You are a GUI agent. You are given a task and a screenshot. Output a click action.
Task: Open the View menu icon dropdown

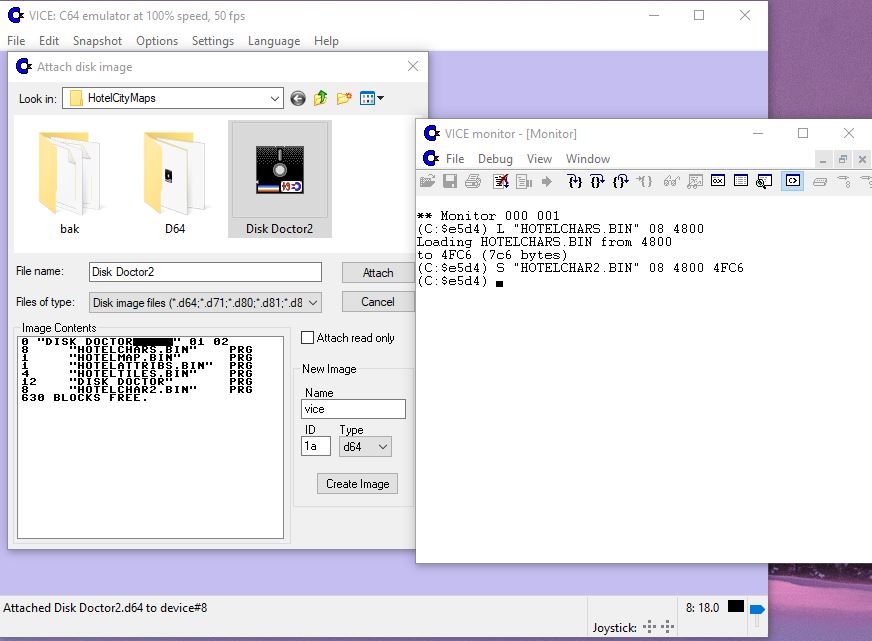(371, 98)
